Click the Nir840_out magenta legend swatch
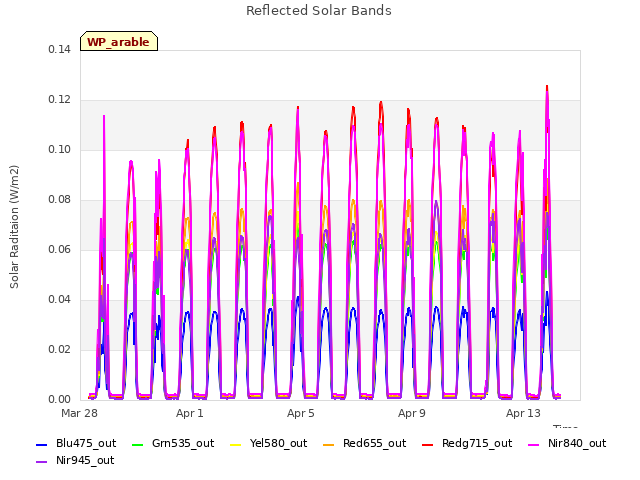 coord(533,444)
